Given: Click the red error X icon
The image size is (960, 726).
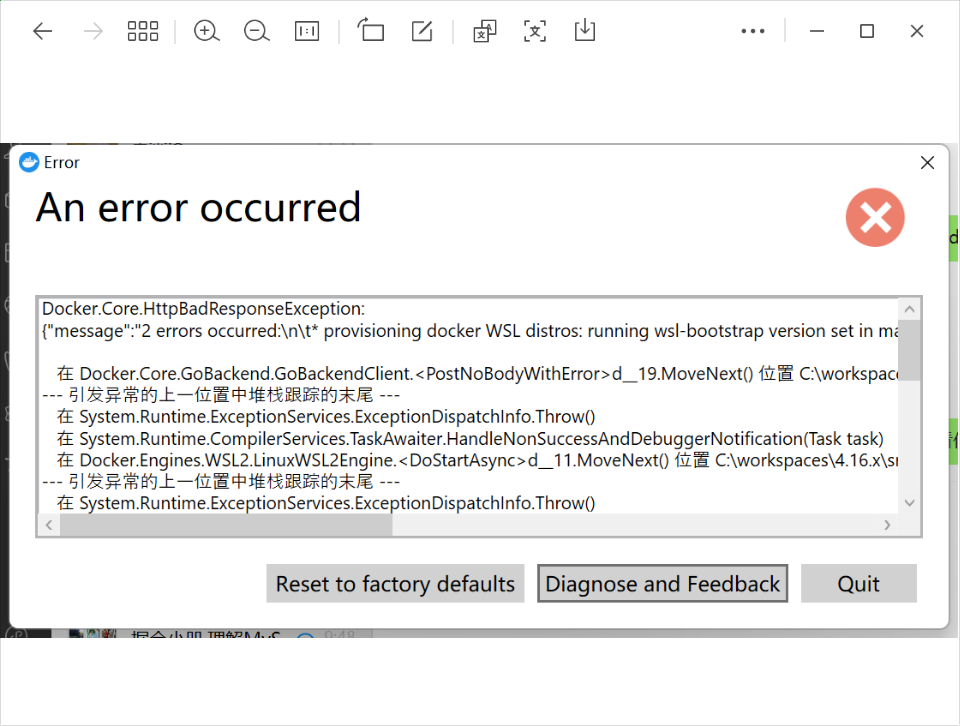Looking at the screenshot, I should coord(875,217).
